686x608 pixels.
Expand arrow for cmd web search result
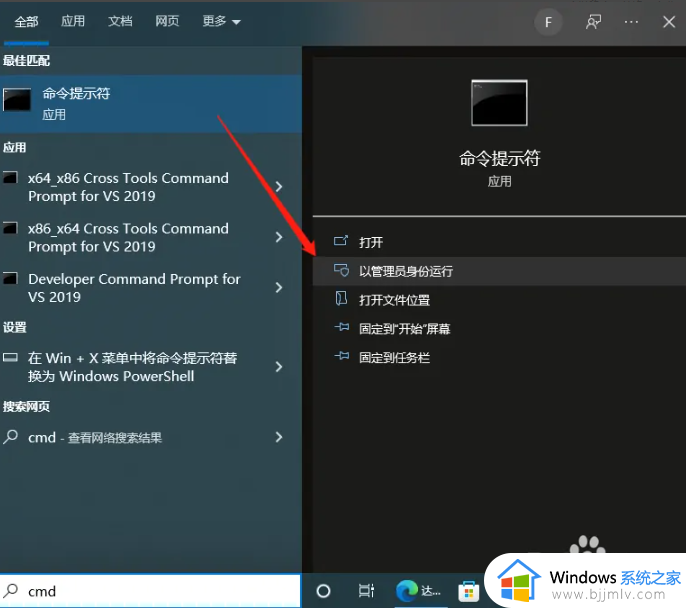279,437
